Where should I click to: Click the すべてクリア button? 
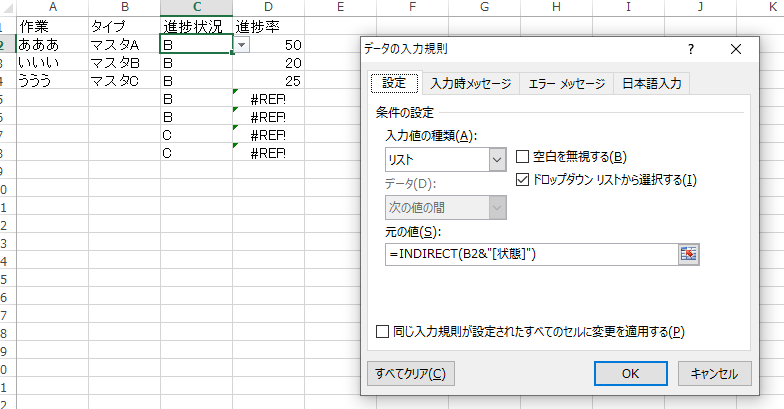tap(410, 374)
